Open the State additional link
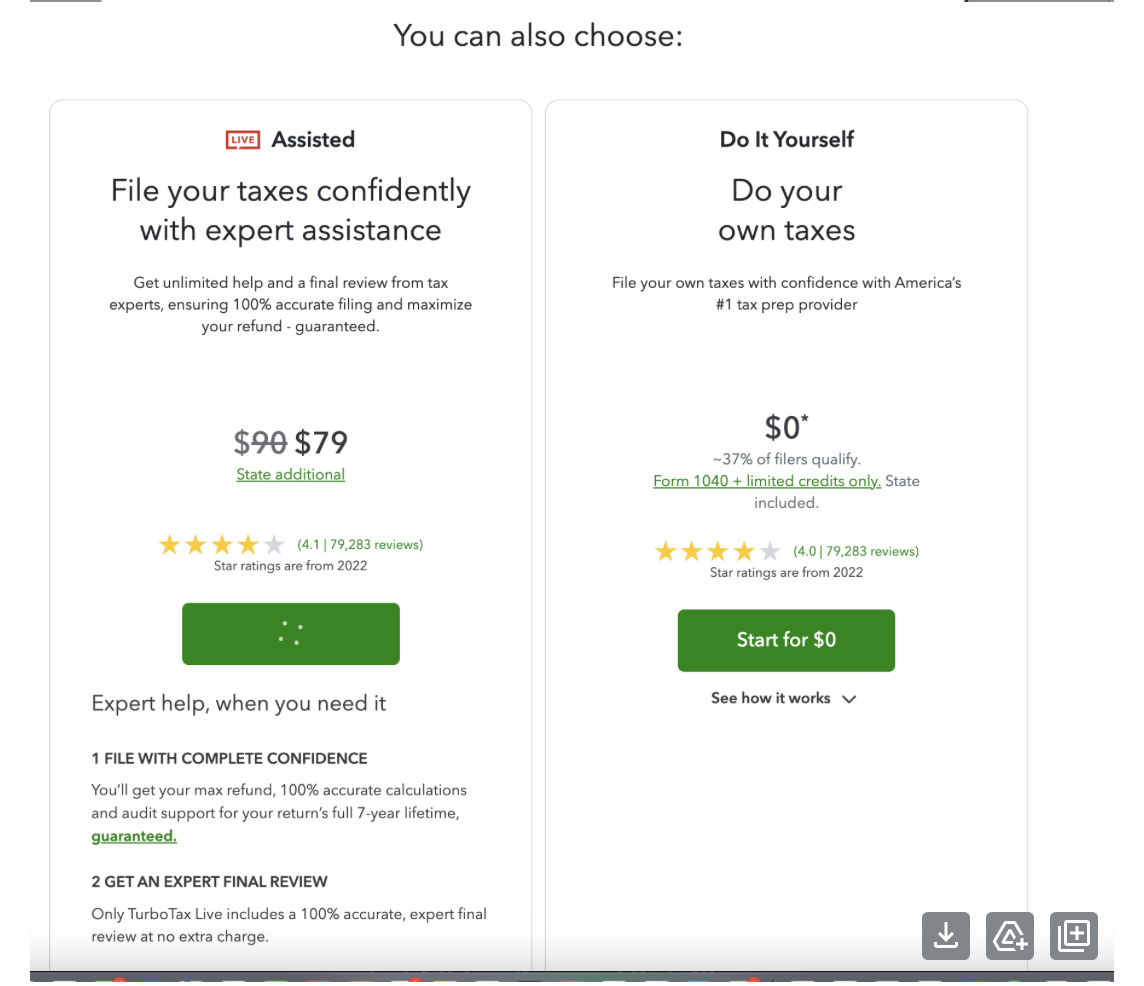Viewport: 1144px width, 986px height. tap(290, 473)
